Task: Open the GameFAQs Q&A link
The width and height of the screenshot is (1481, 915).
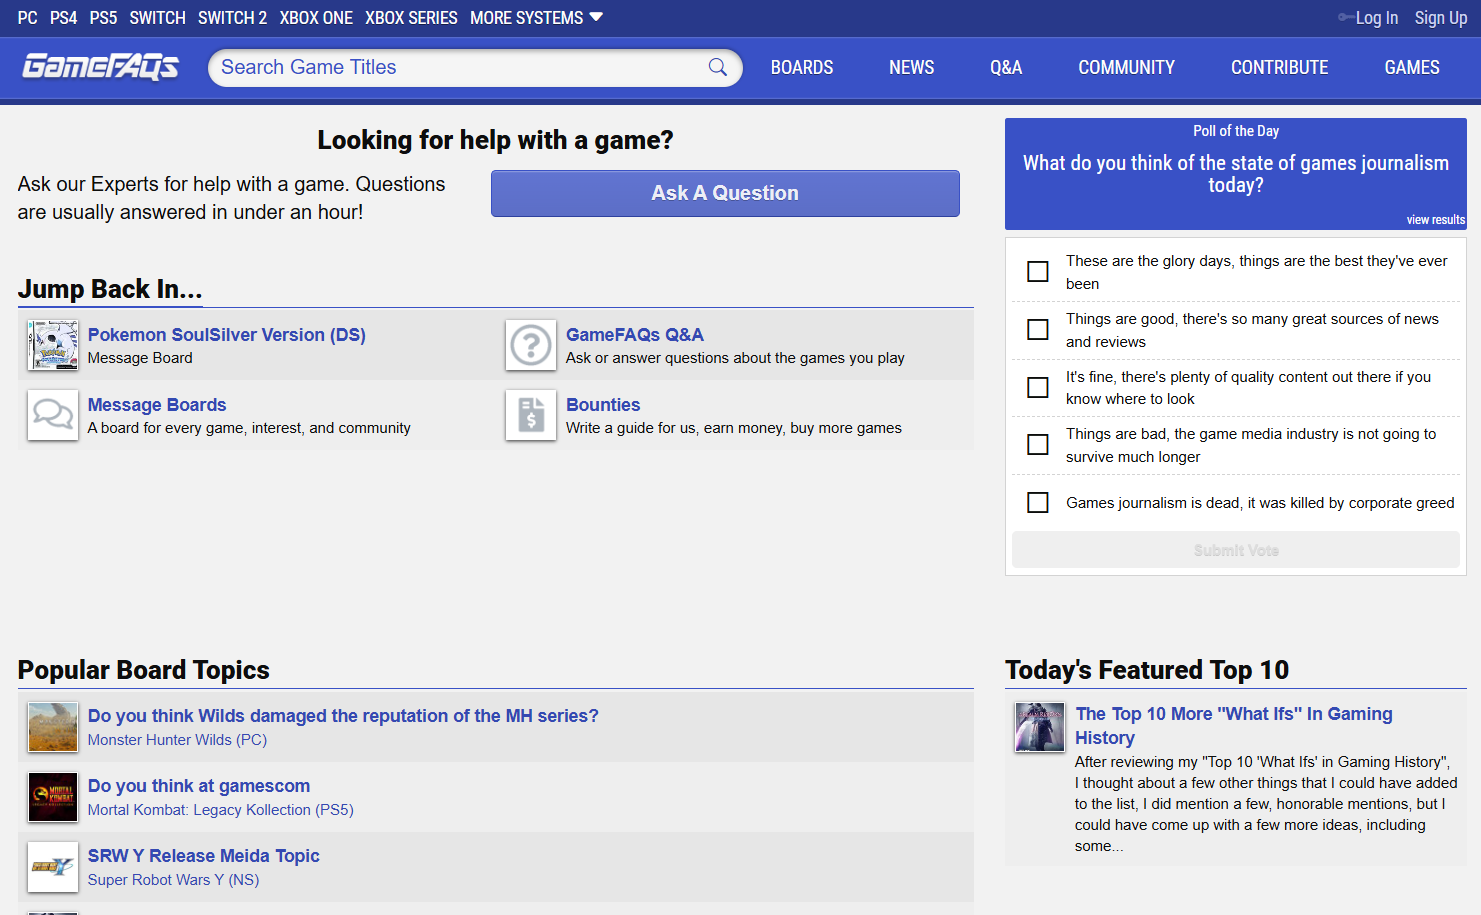Action: [635, 335]
